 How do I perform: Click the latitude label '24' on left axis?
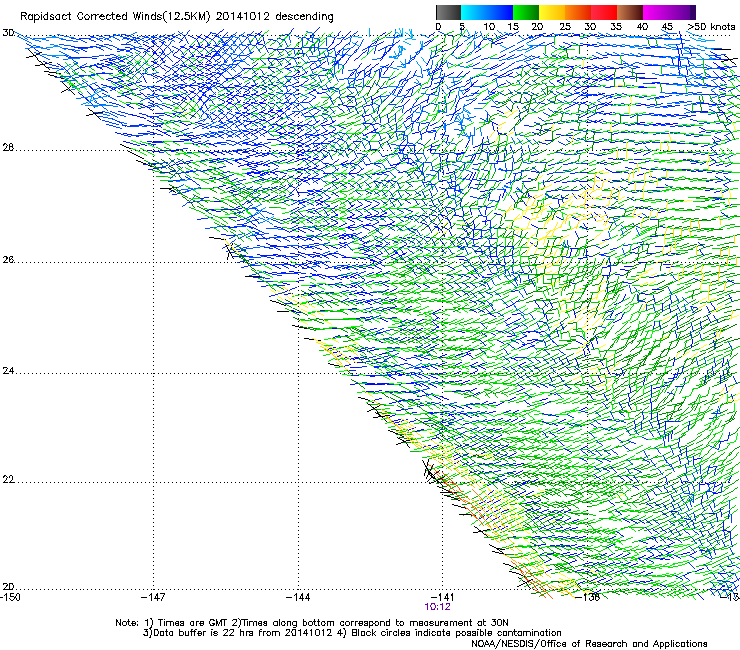(8, 371)
